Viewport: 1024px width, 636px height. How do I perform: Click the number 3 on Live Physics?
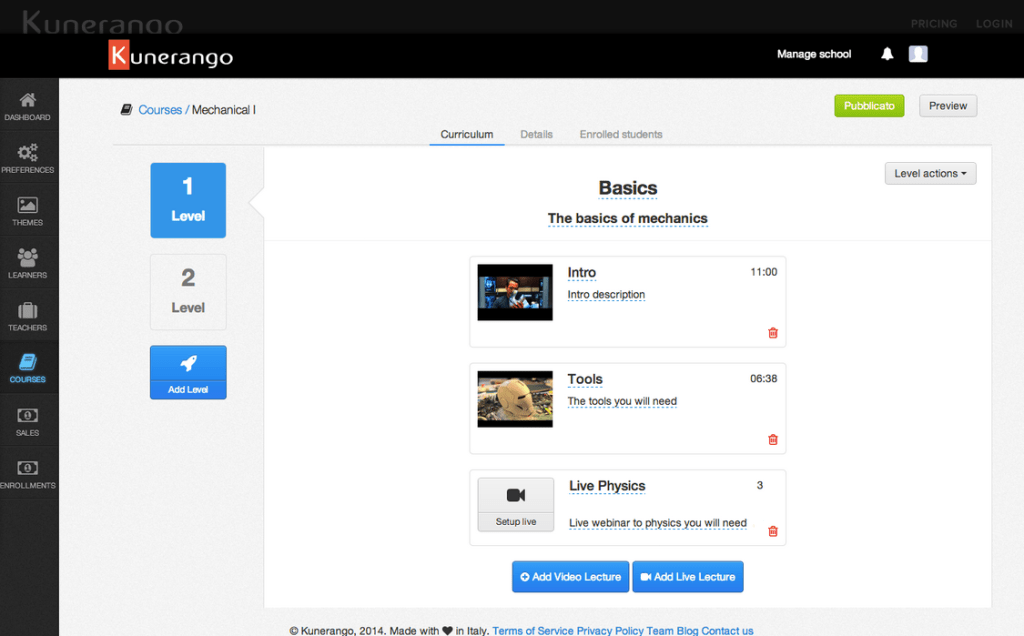click(760, 485)
